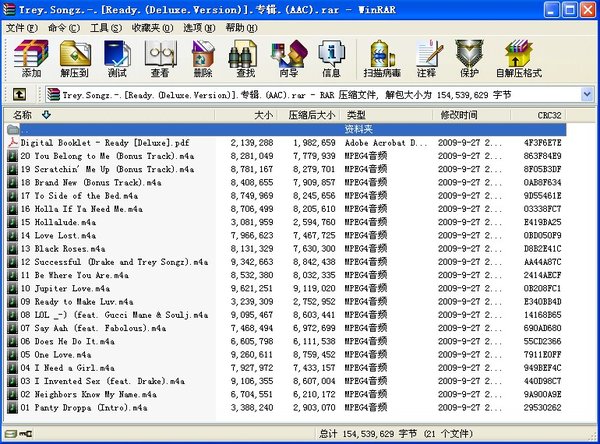Sort by the 修改时间 column header
The image size is (600, 444).
471,115
